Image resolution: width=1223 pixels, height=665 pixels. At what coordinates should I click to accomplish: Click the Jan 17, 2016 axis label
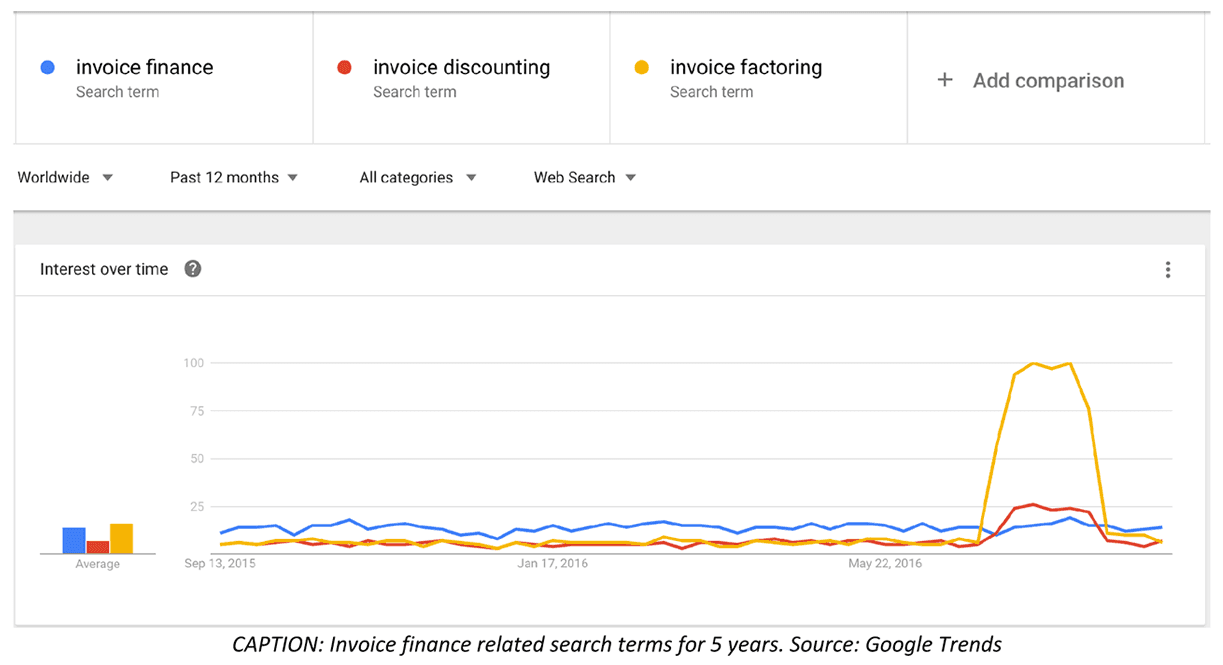(552, 564)
